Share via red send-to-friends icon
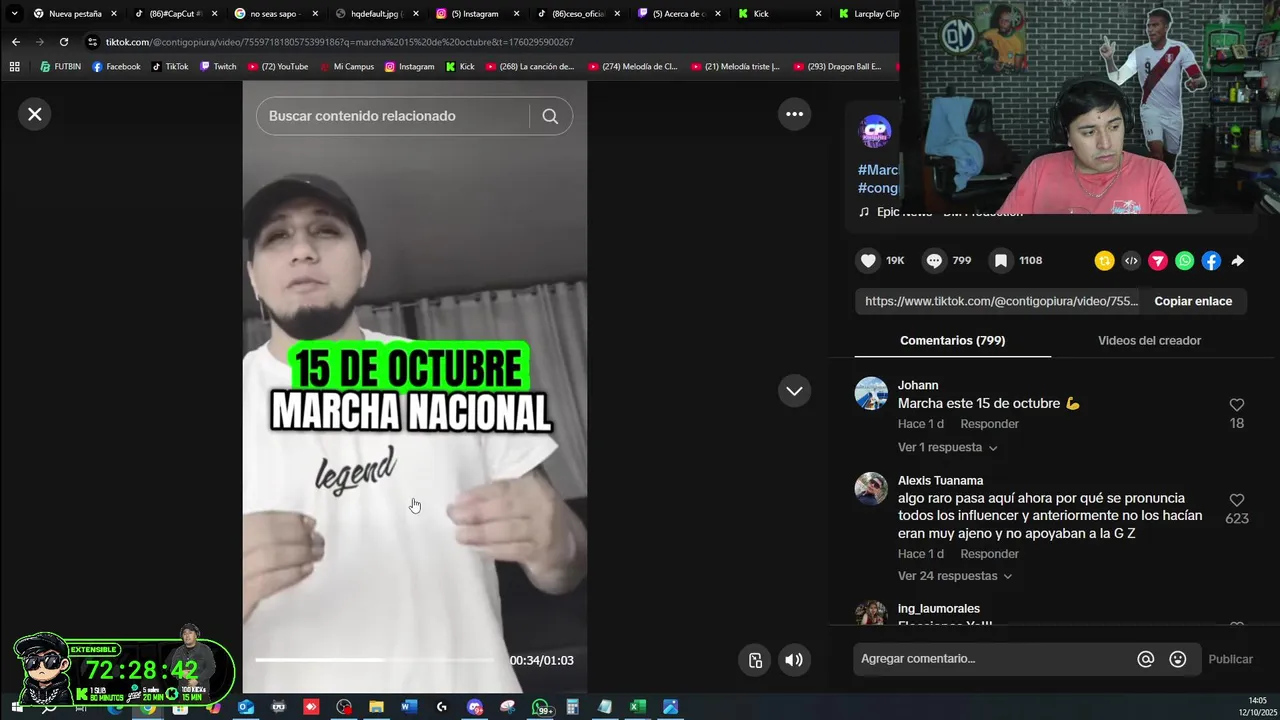 point(1158,261)
